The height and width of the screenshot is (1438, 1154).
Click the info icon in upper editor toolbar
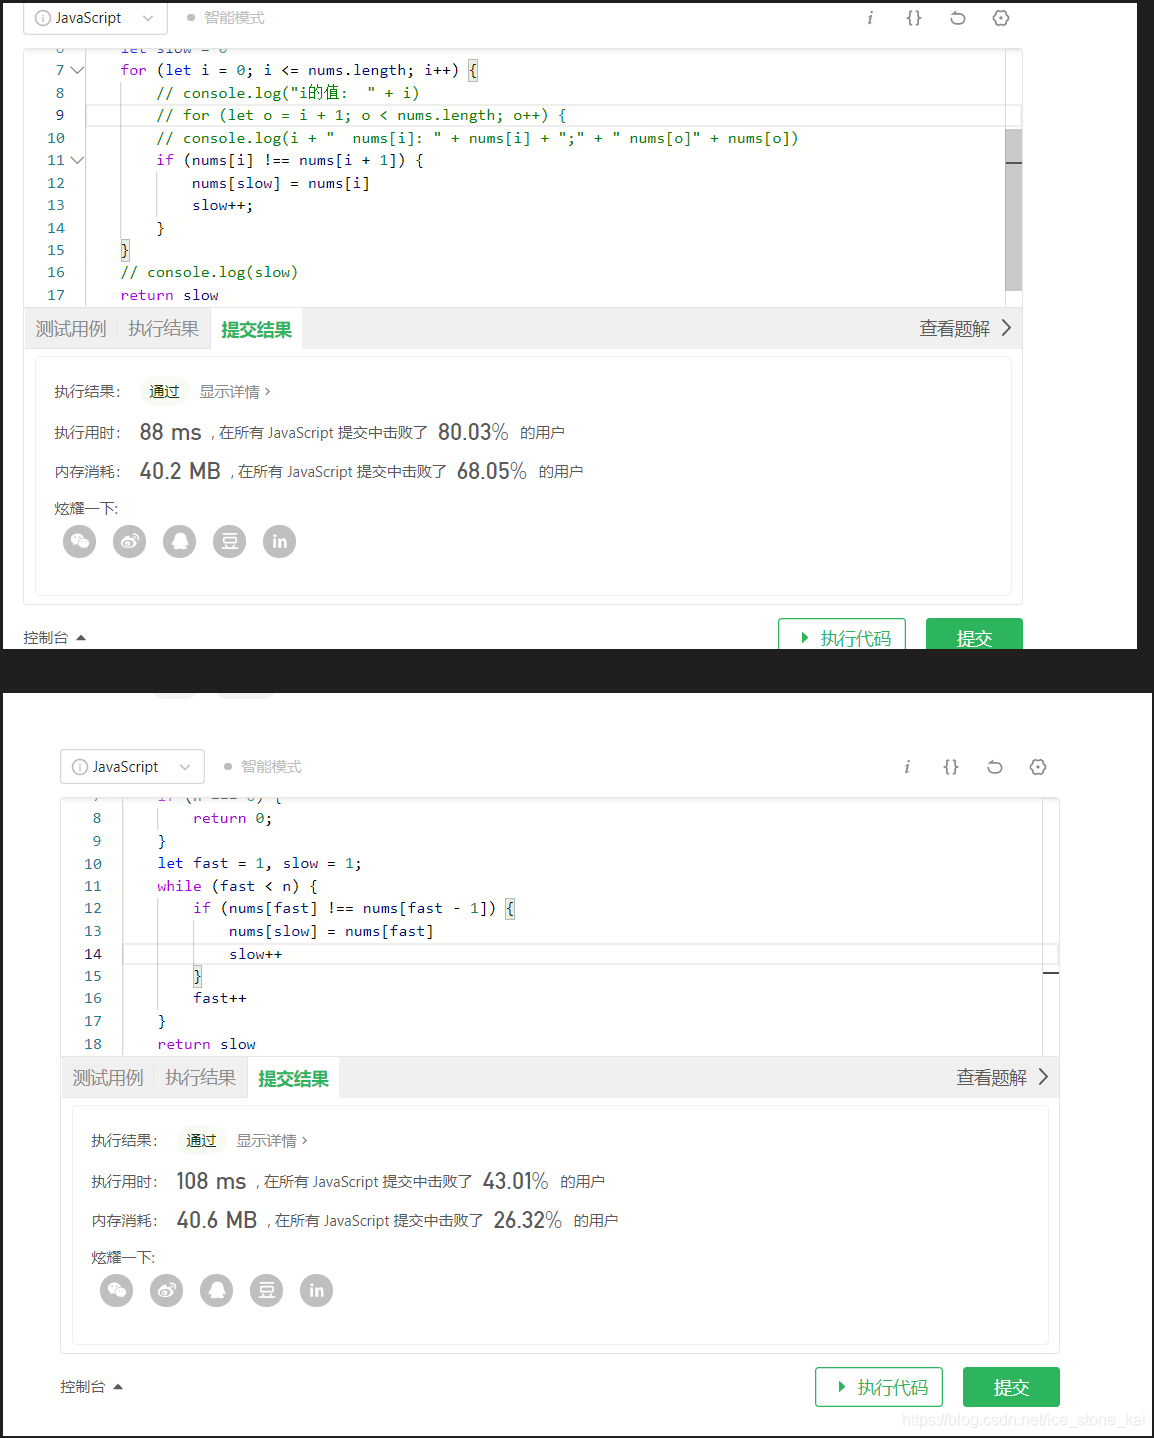pos(870,18)
